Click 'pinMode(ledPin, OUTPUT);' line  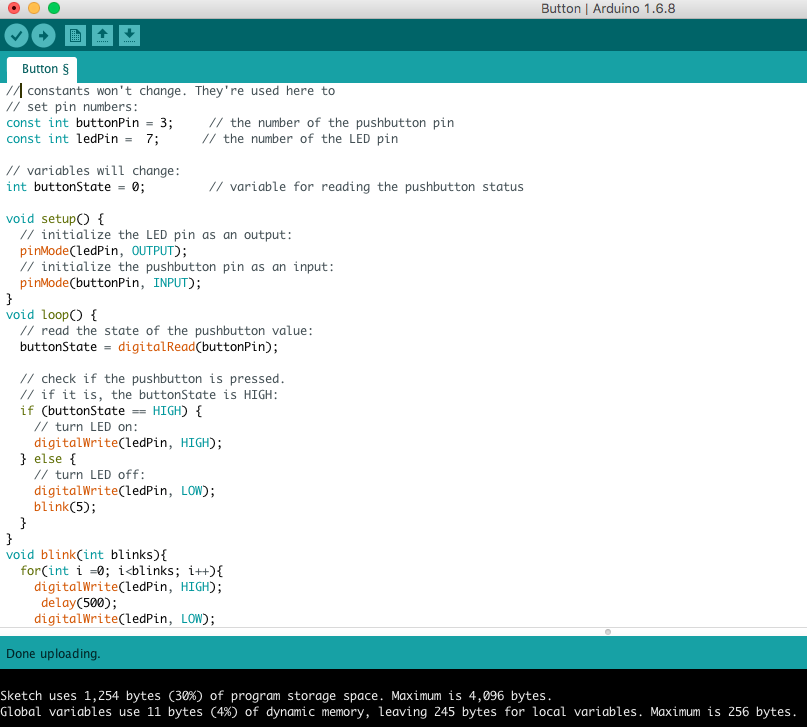point(103,251)
